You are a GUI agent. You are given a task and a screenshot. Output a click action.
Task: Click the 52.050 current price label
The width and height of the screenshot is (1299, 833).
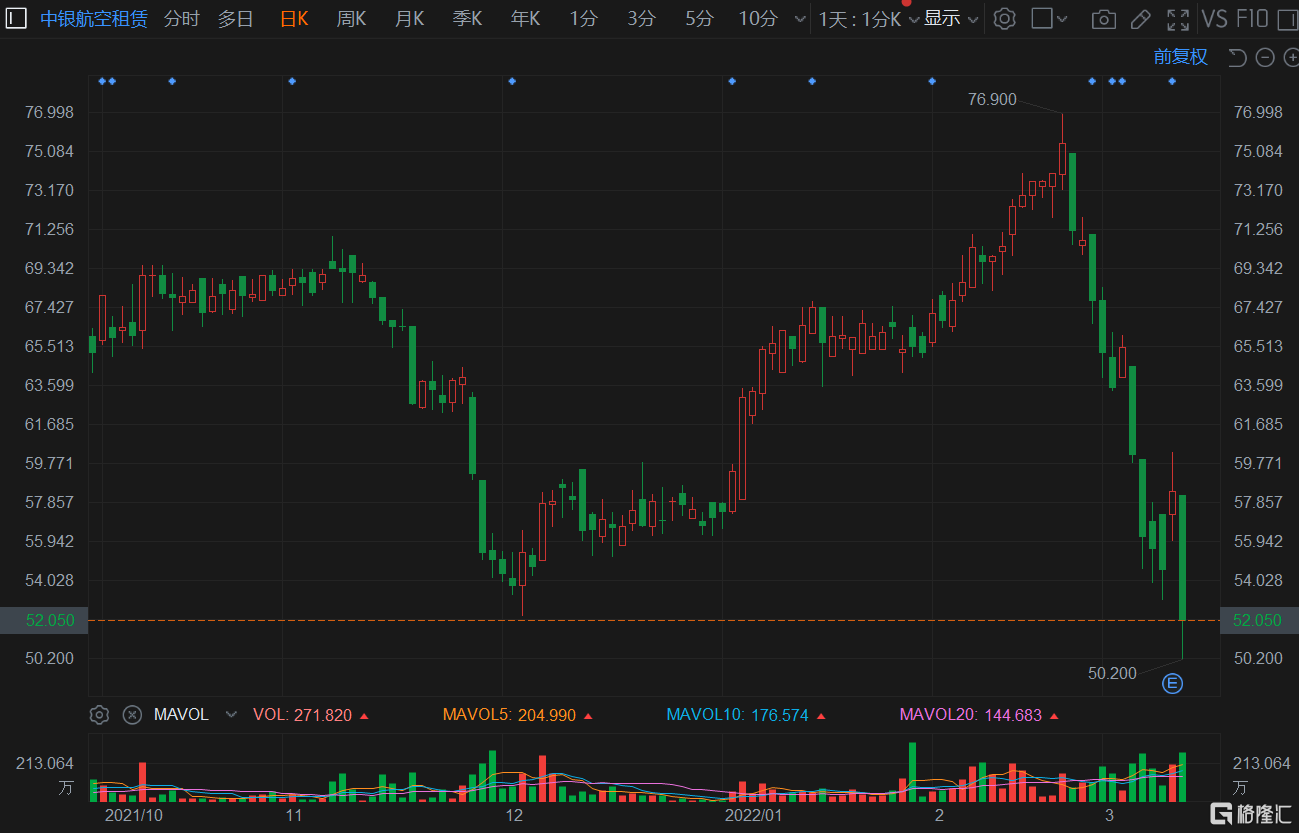pos(50,620)
